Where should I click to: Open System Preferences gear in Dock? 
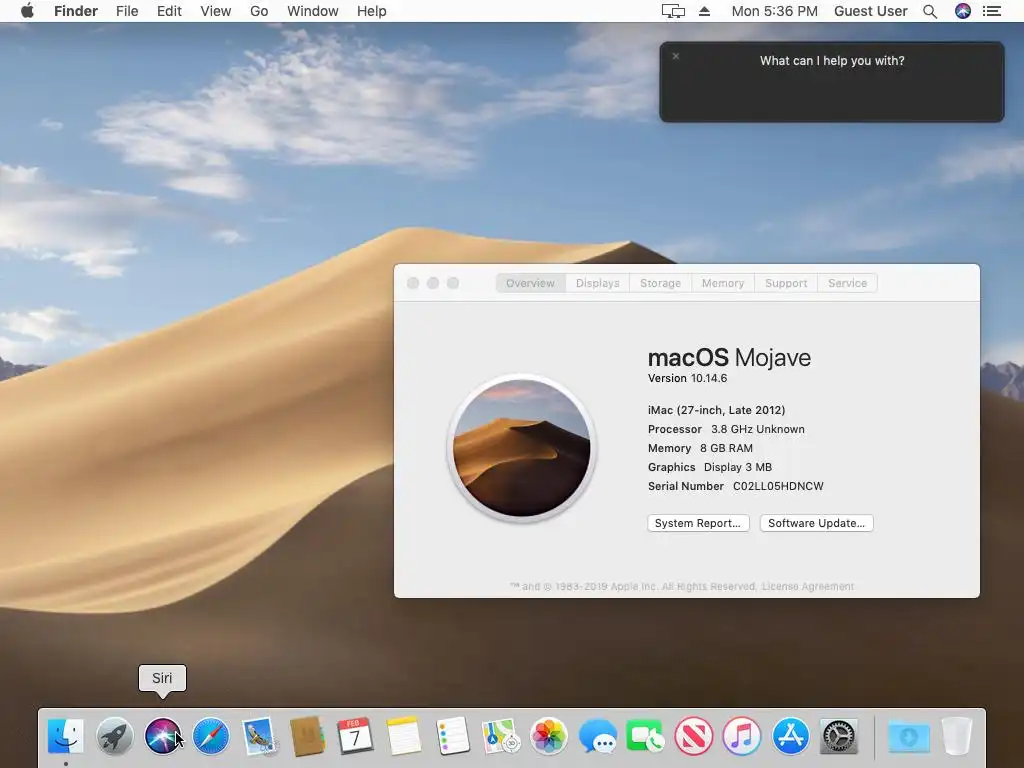(x=839, y=736)
